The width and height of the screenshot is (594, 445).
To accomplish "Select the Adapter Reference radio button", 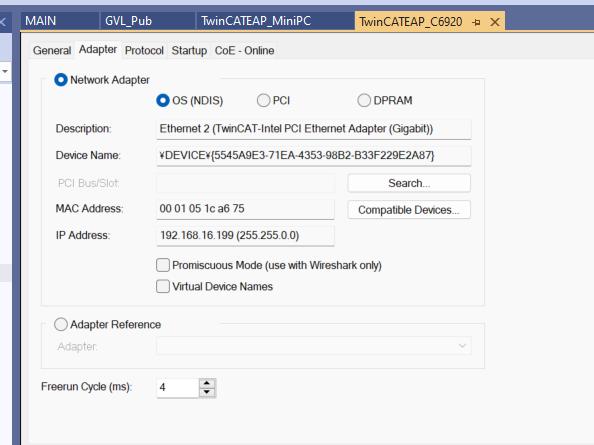I will (x=61, y=325).
